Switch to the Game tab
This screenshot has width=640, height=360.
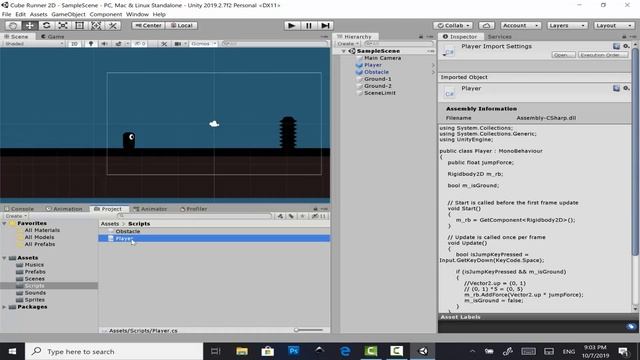[53, 36]
